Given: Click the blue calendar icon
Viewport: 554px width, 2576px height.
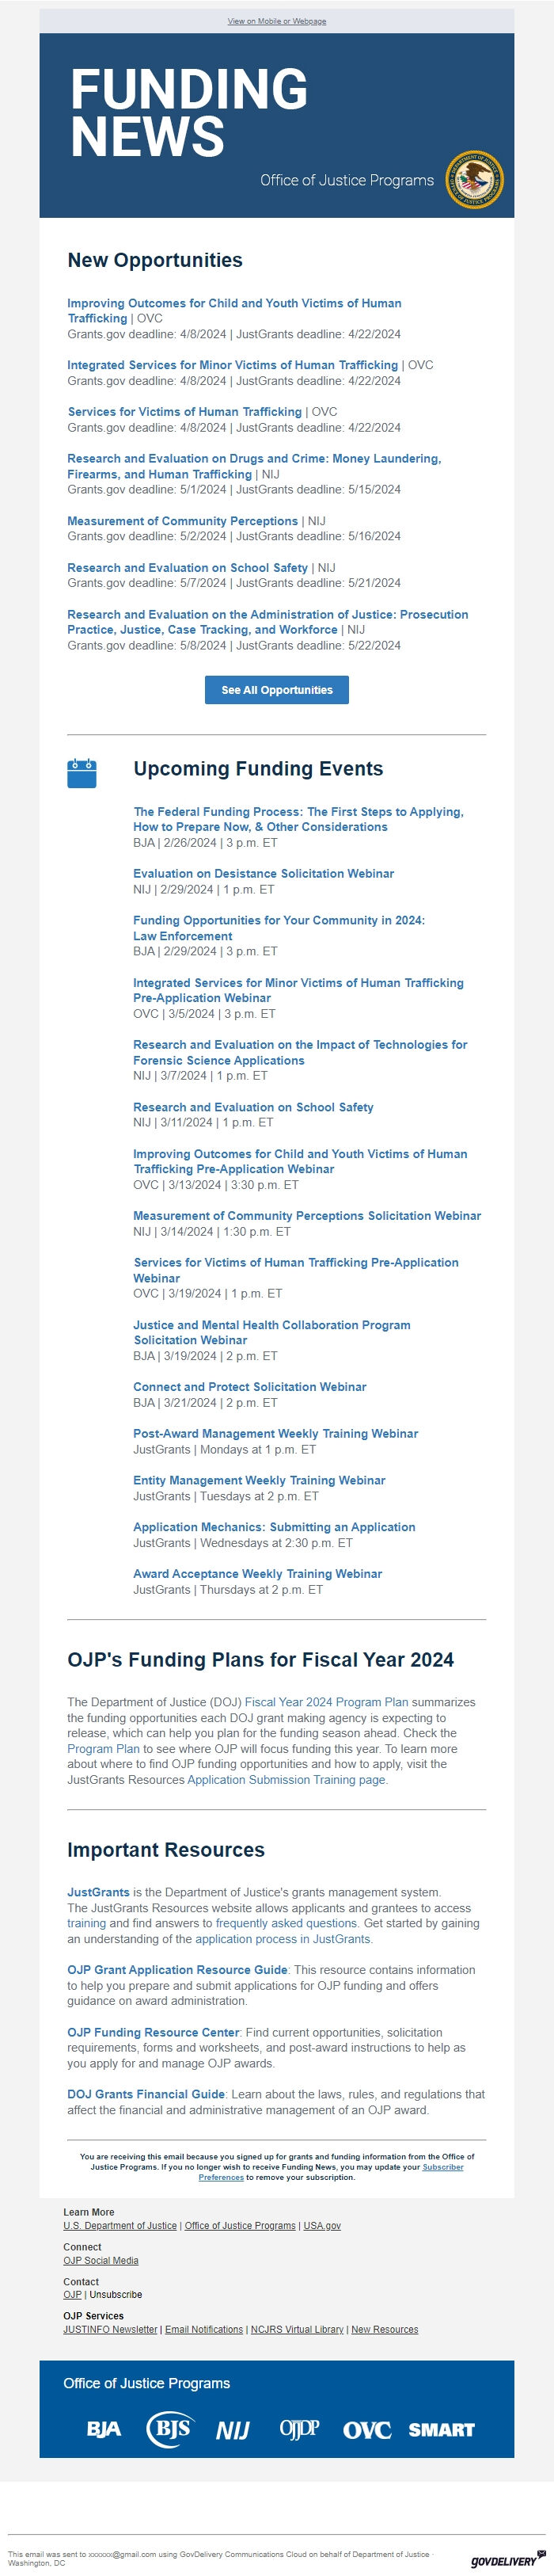Looking at the screenshot, I should coord(82,773).
